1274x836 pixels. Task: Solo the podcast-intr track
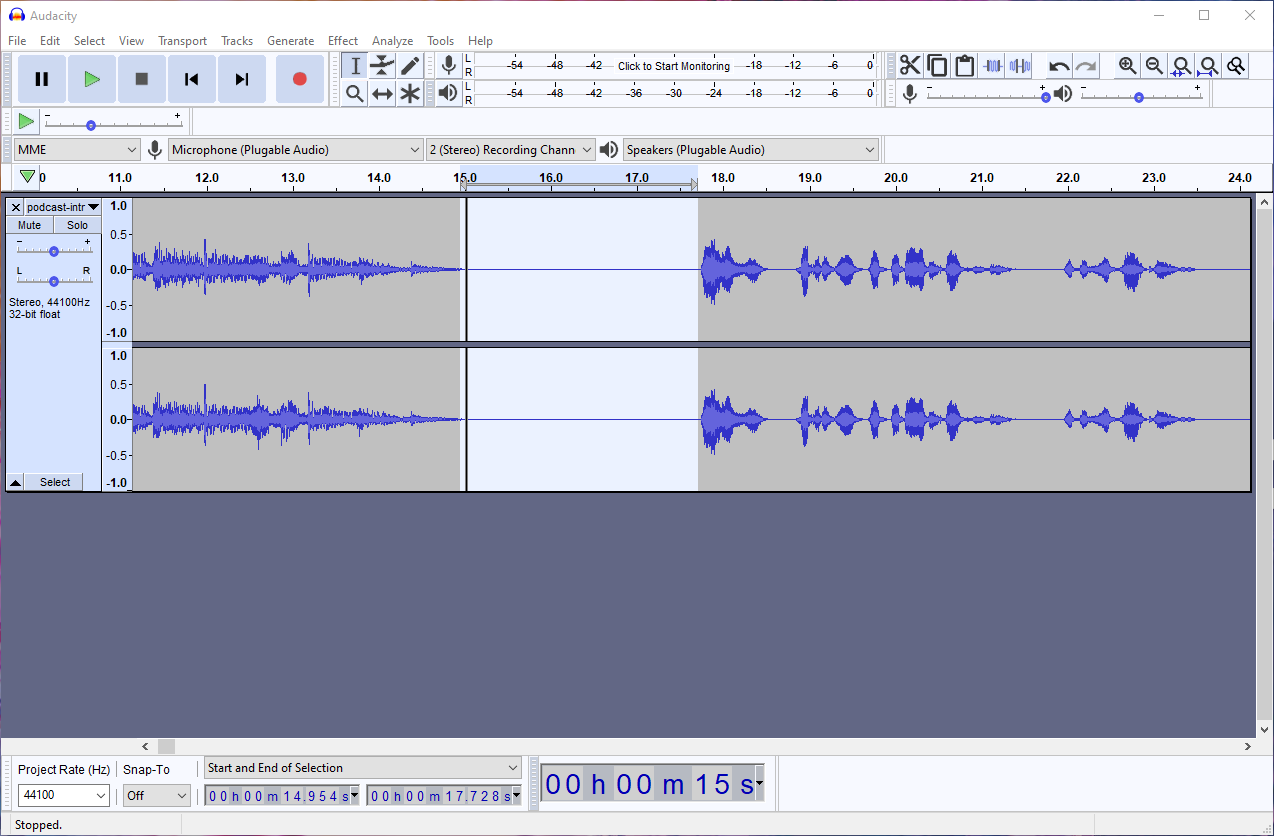click(x=77, y=225)
